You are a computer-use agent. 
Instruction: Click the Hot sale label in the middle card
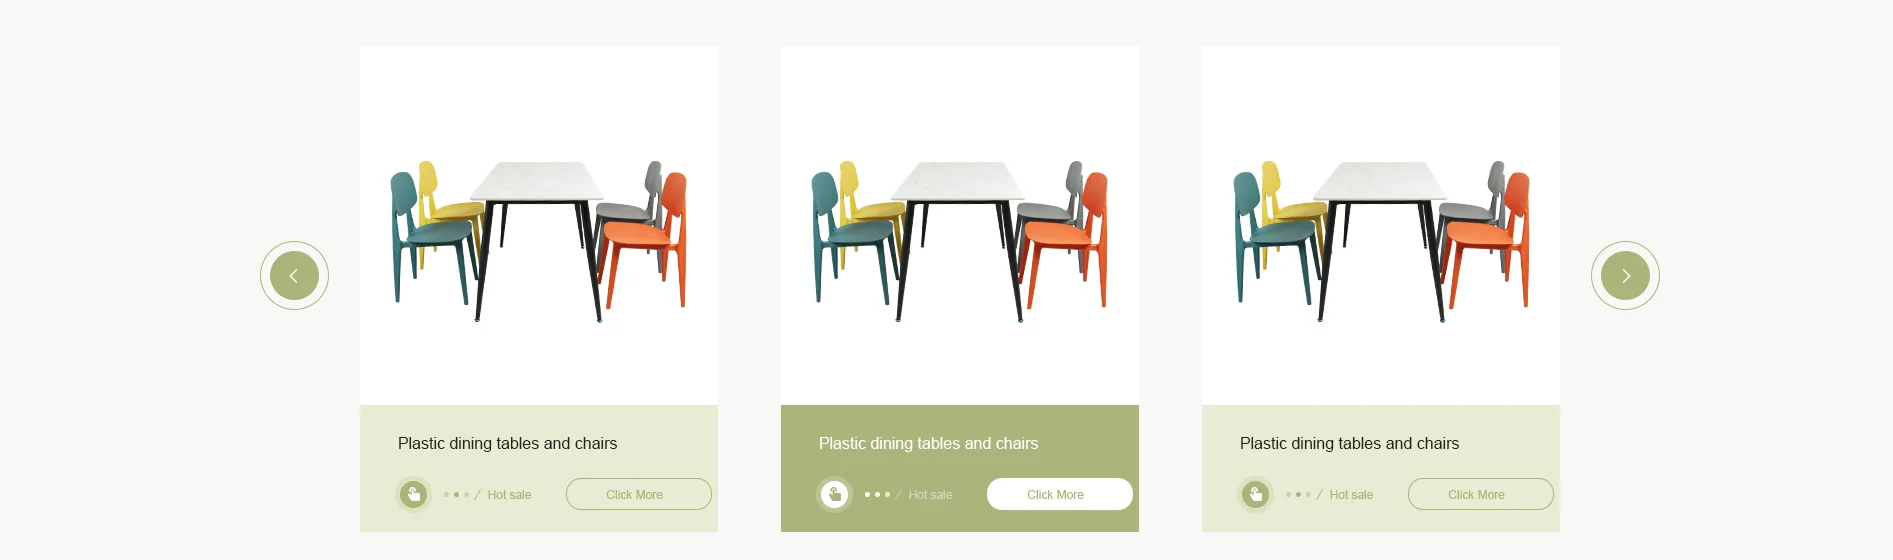pos(930,495)
